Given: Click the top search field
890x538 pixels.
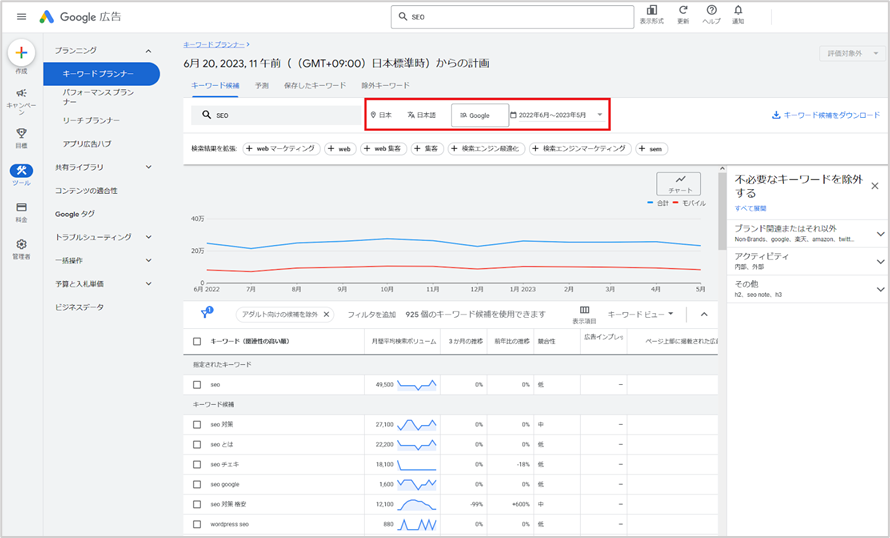Looking at the screenshot, I should [x=513, y=17].
